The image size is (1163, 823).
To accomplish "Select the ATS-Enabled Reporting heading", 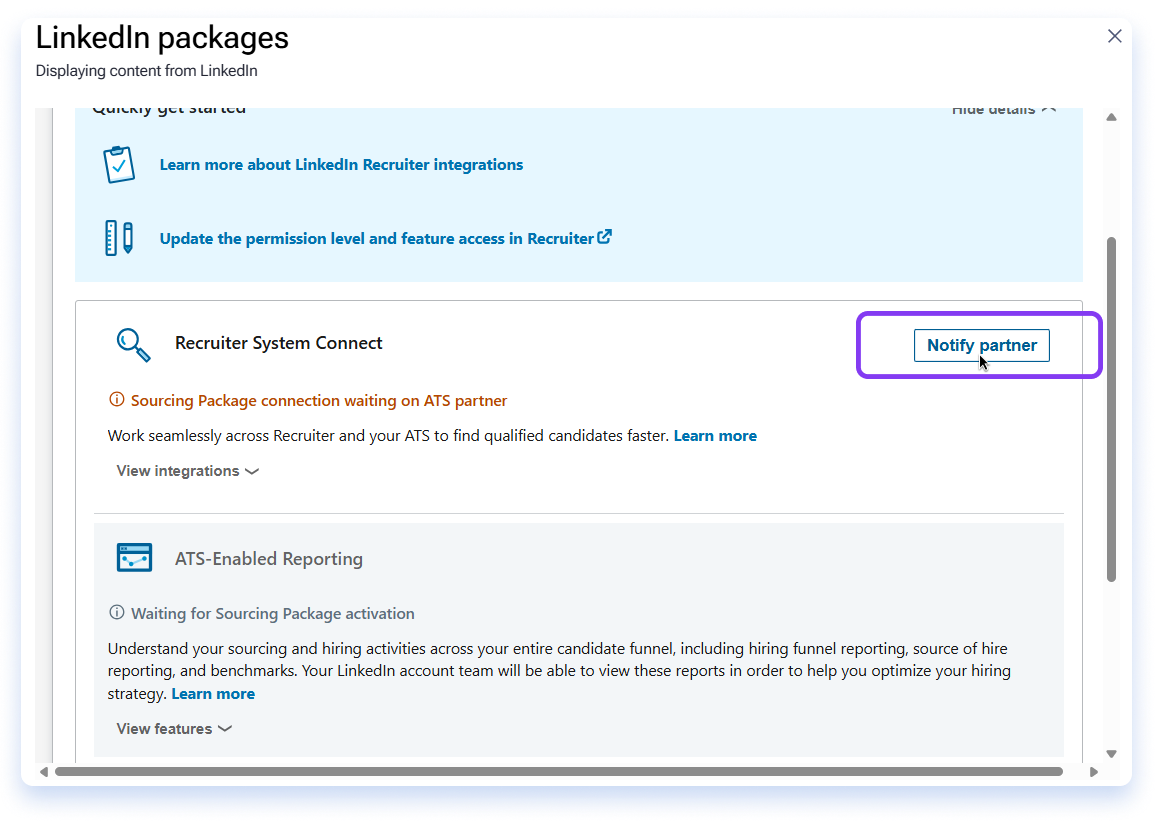I will click(268, 559).
